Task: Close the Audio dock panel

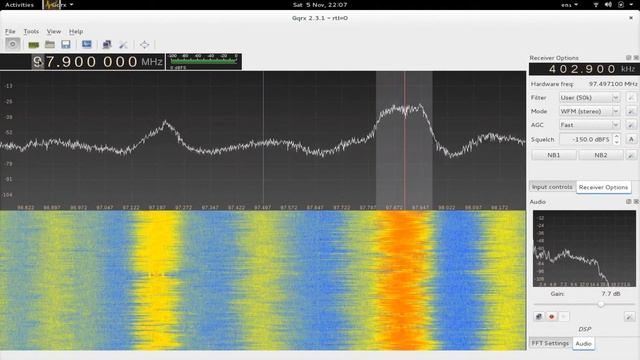Action: [x=636, y=202]
